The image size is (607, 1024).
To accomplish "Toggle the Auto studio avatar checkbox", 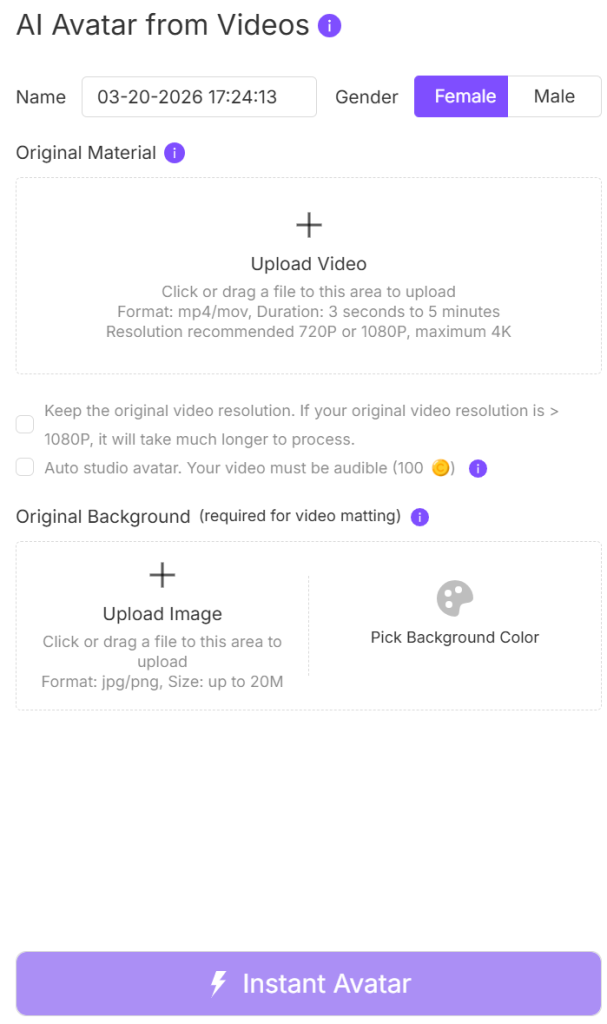I will (25, 467).
